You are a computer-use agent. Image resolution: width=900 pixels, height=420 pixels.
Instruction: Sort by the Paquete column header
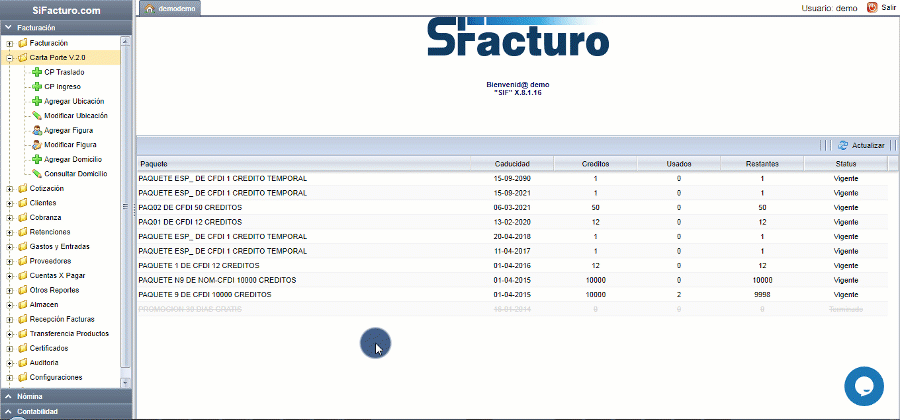point(304,164)
